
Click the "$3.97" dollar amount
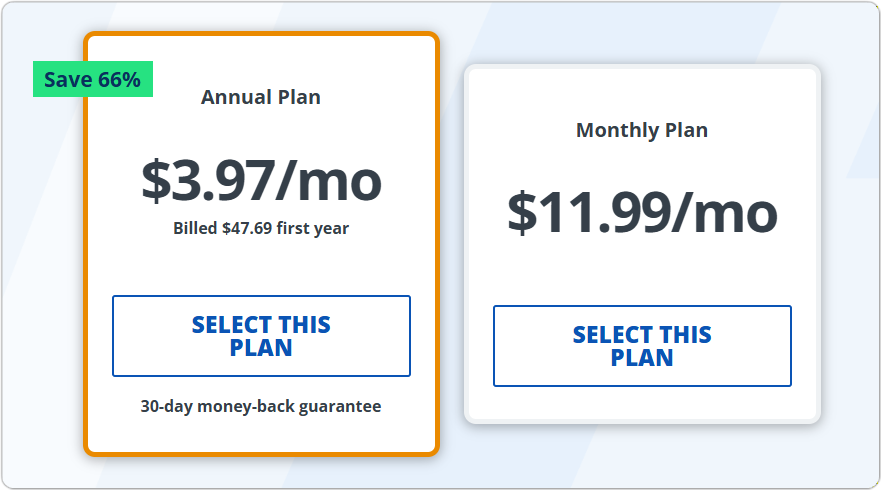(207, 181)
